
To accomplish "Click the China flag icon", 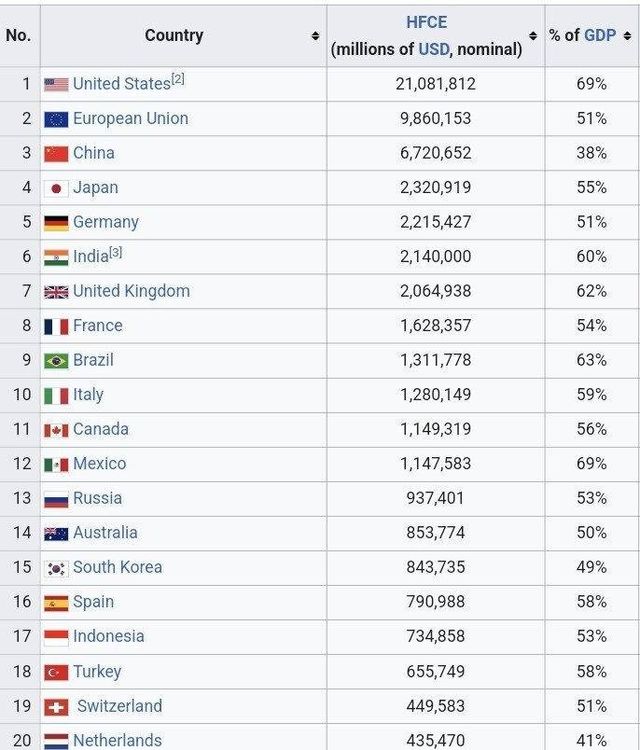I will pos(56,154).
